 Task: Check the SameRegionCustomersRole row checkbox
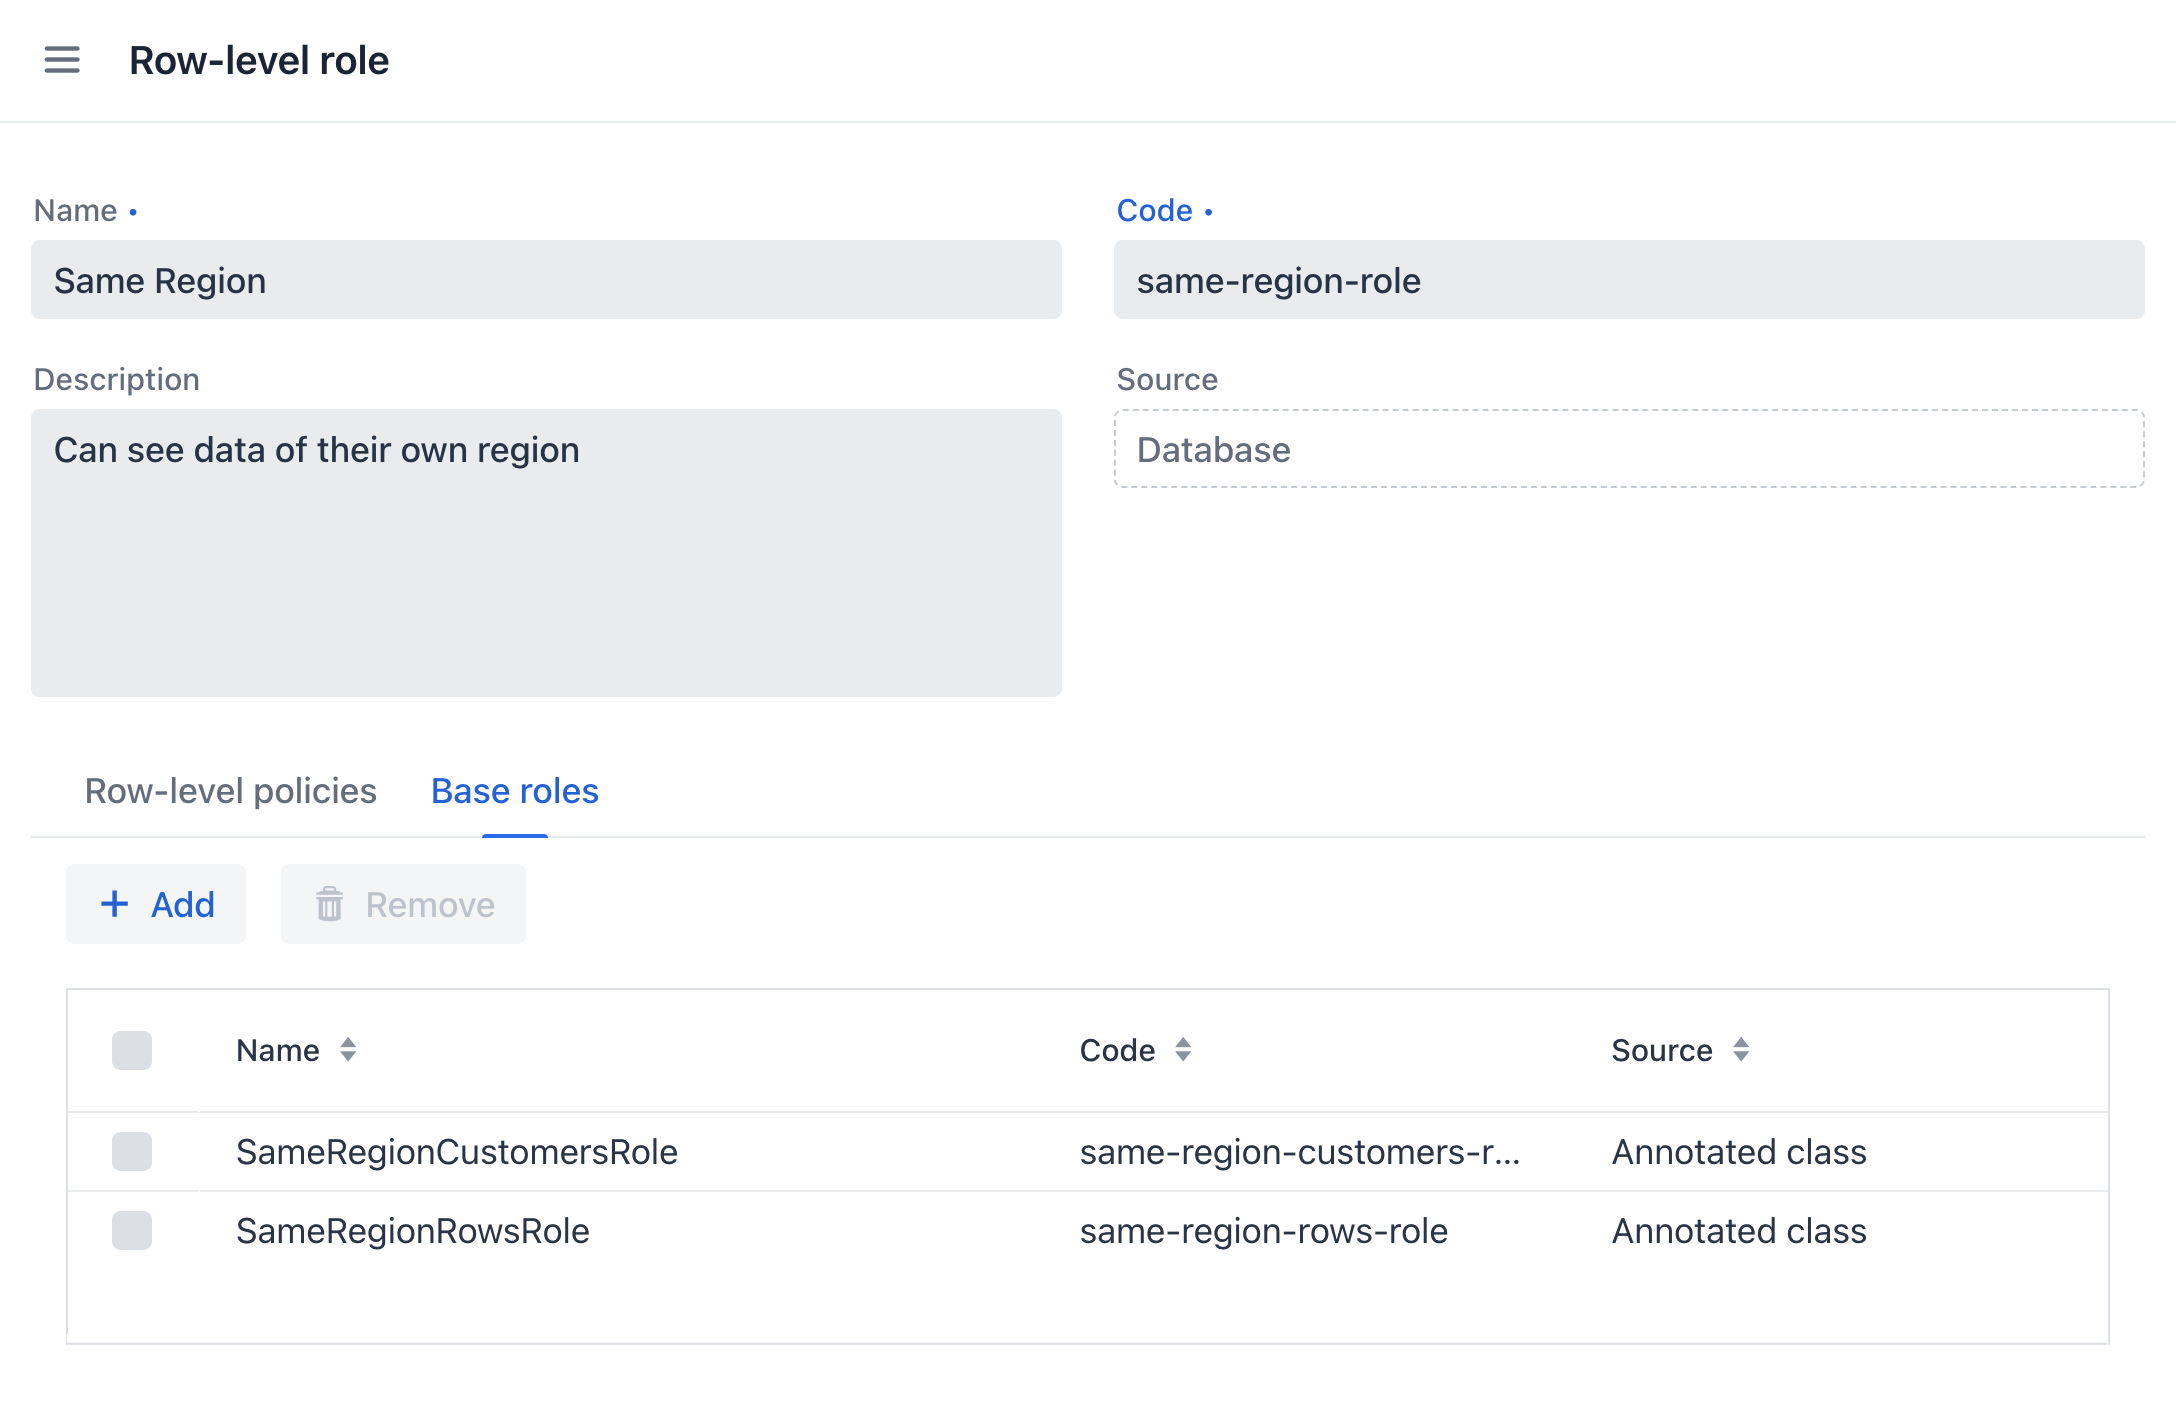132,1152
